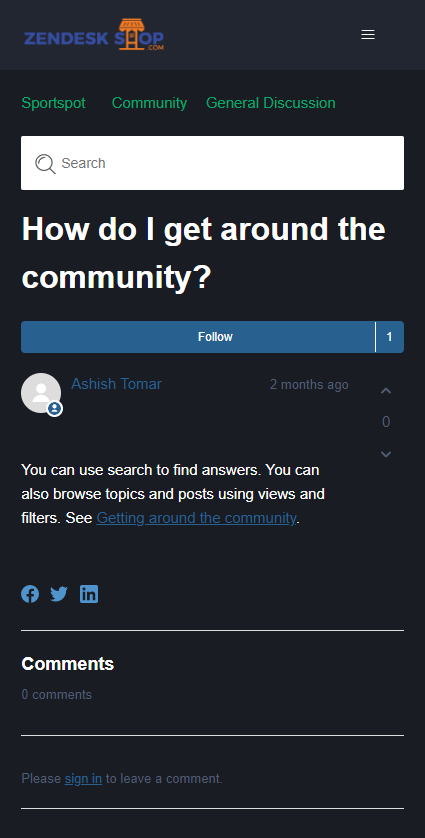Follow this community post
Screen dimensions: 425x838
[x=198, y=337]
